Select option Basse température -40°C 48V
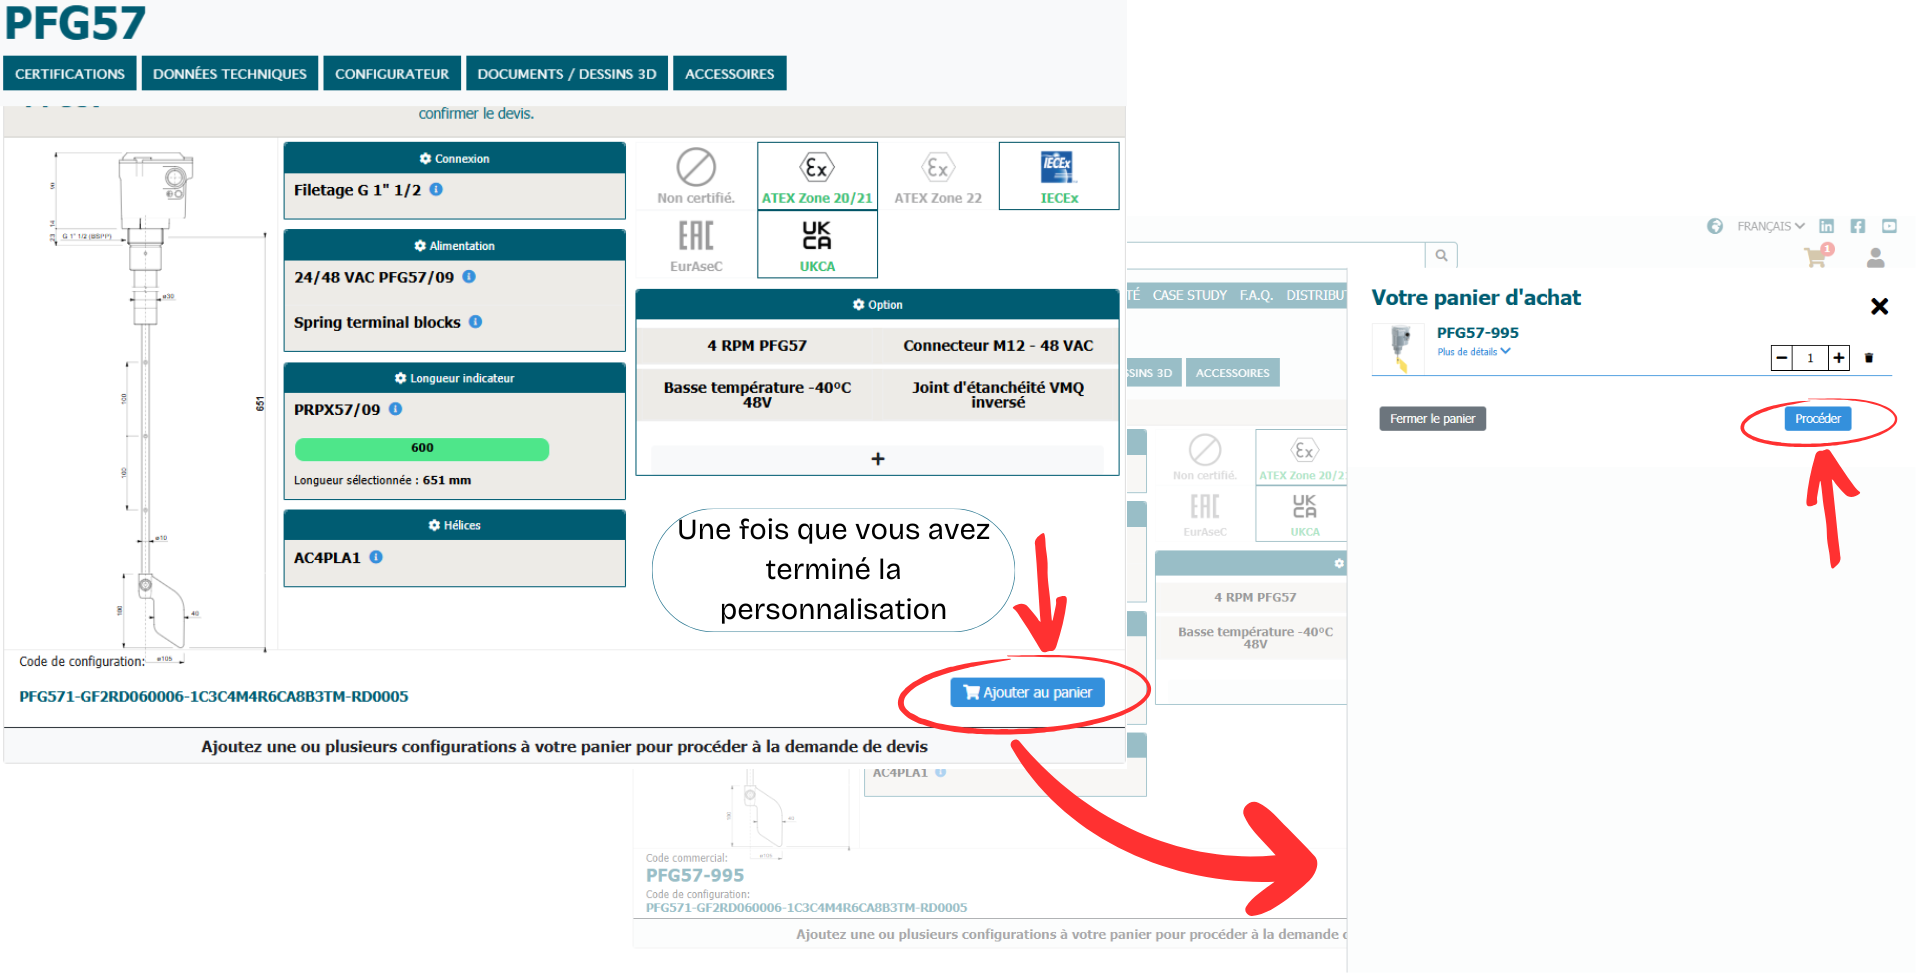1916x973 pixels. (757, 394)
